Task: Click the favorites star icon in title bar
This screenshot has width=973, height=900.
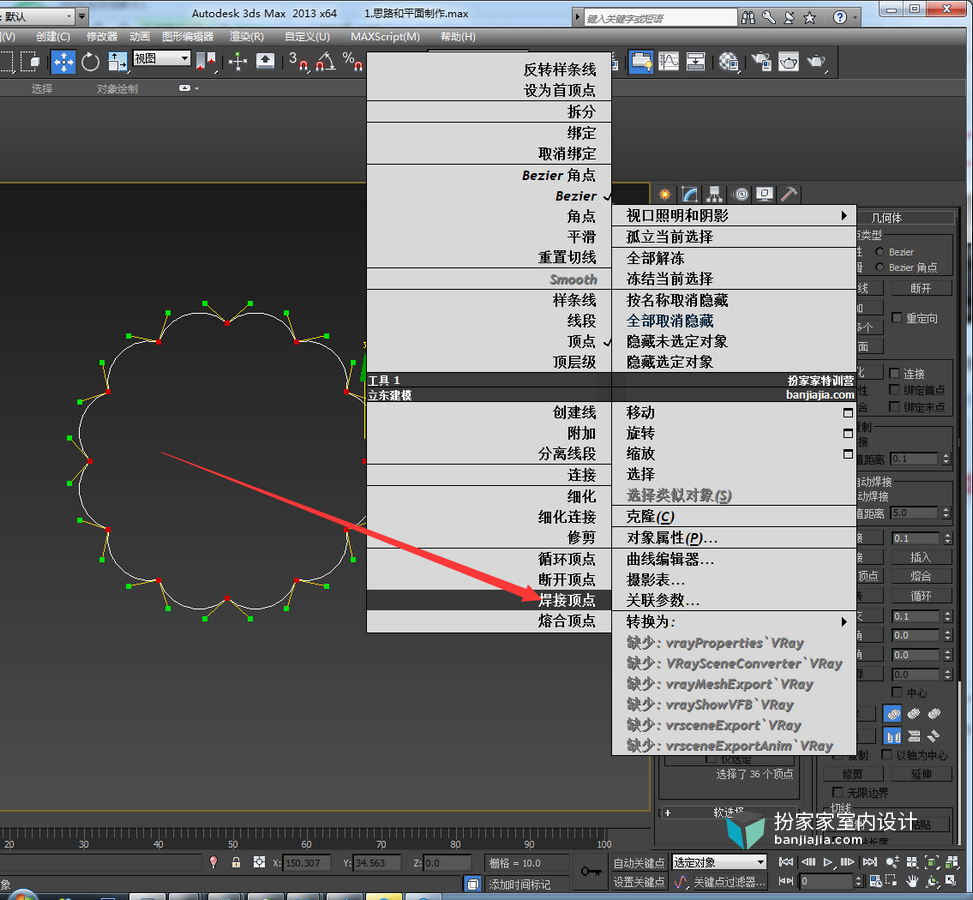Action: (809, 17)
